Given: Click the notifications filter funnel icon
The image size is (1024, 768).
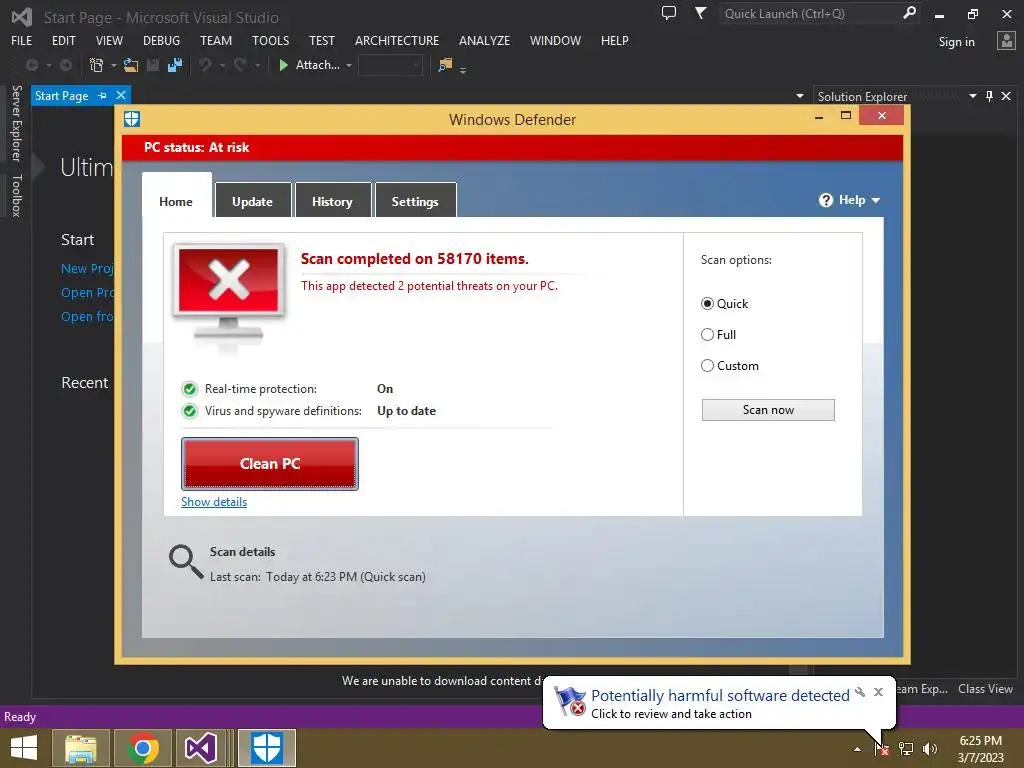Looking at the screenshot, I should 700,13.
